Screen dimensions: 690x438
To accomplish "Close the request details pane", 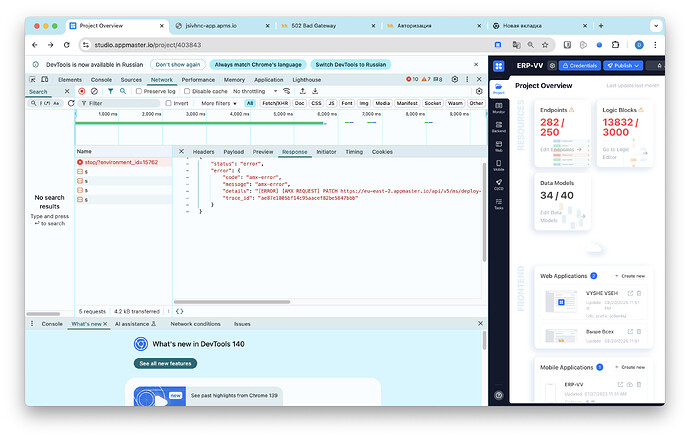I will (x=181, y=152).
